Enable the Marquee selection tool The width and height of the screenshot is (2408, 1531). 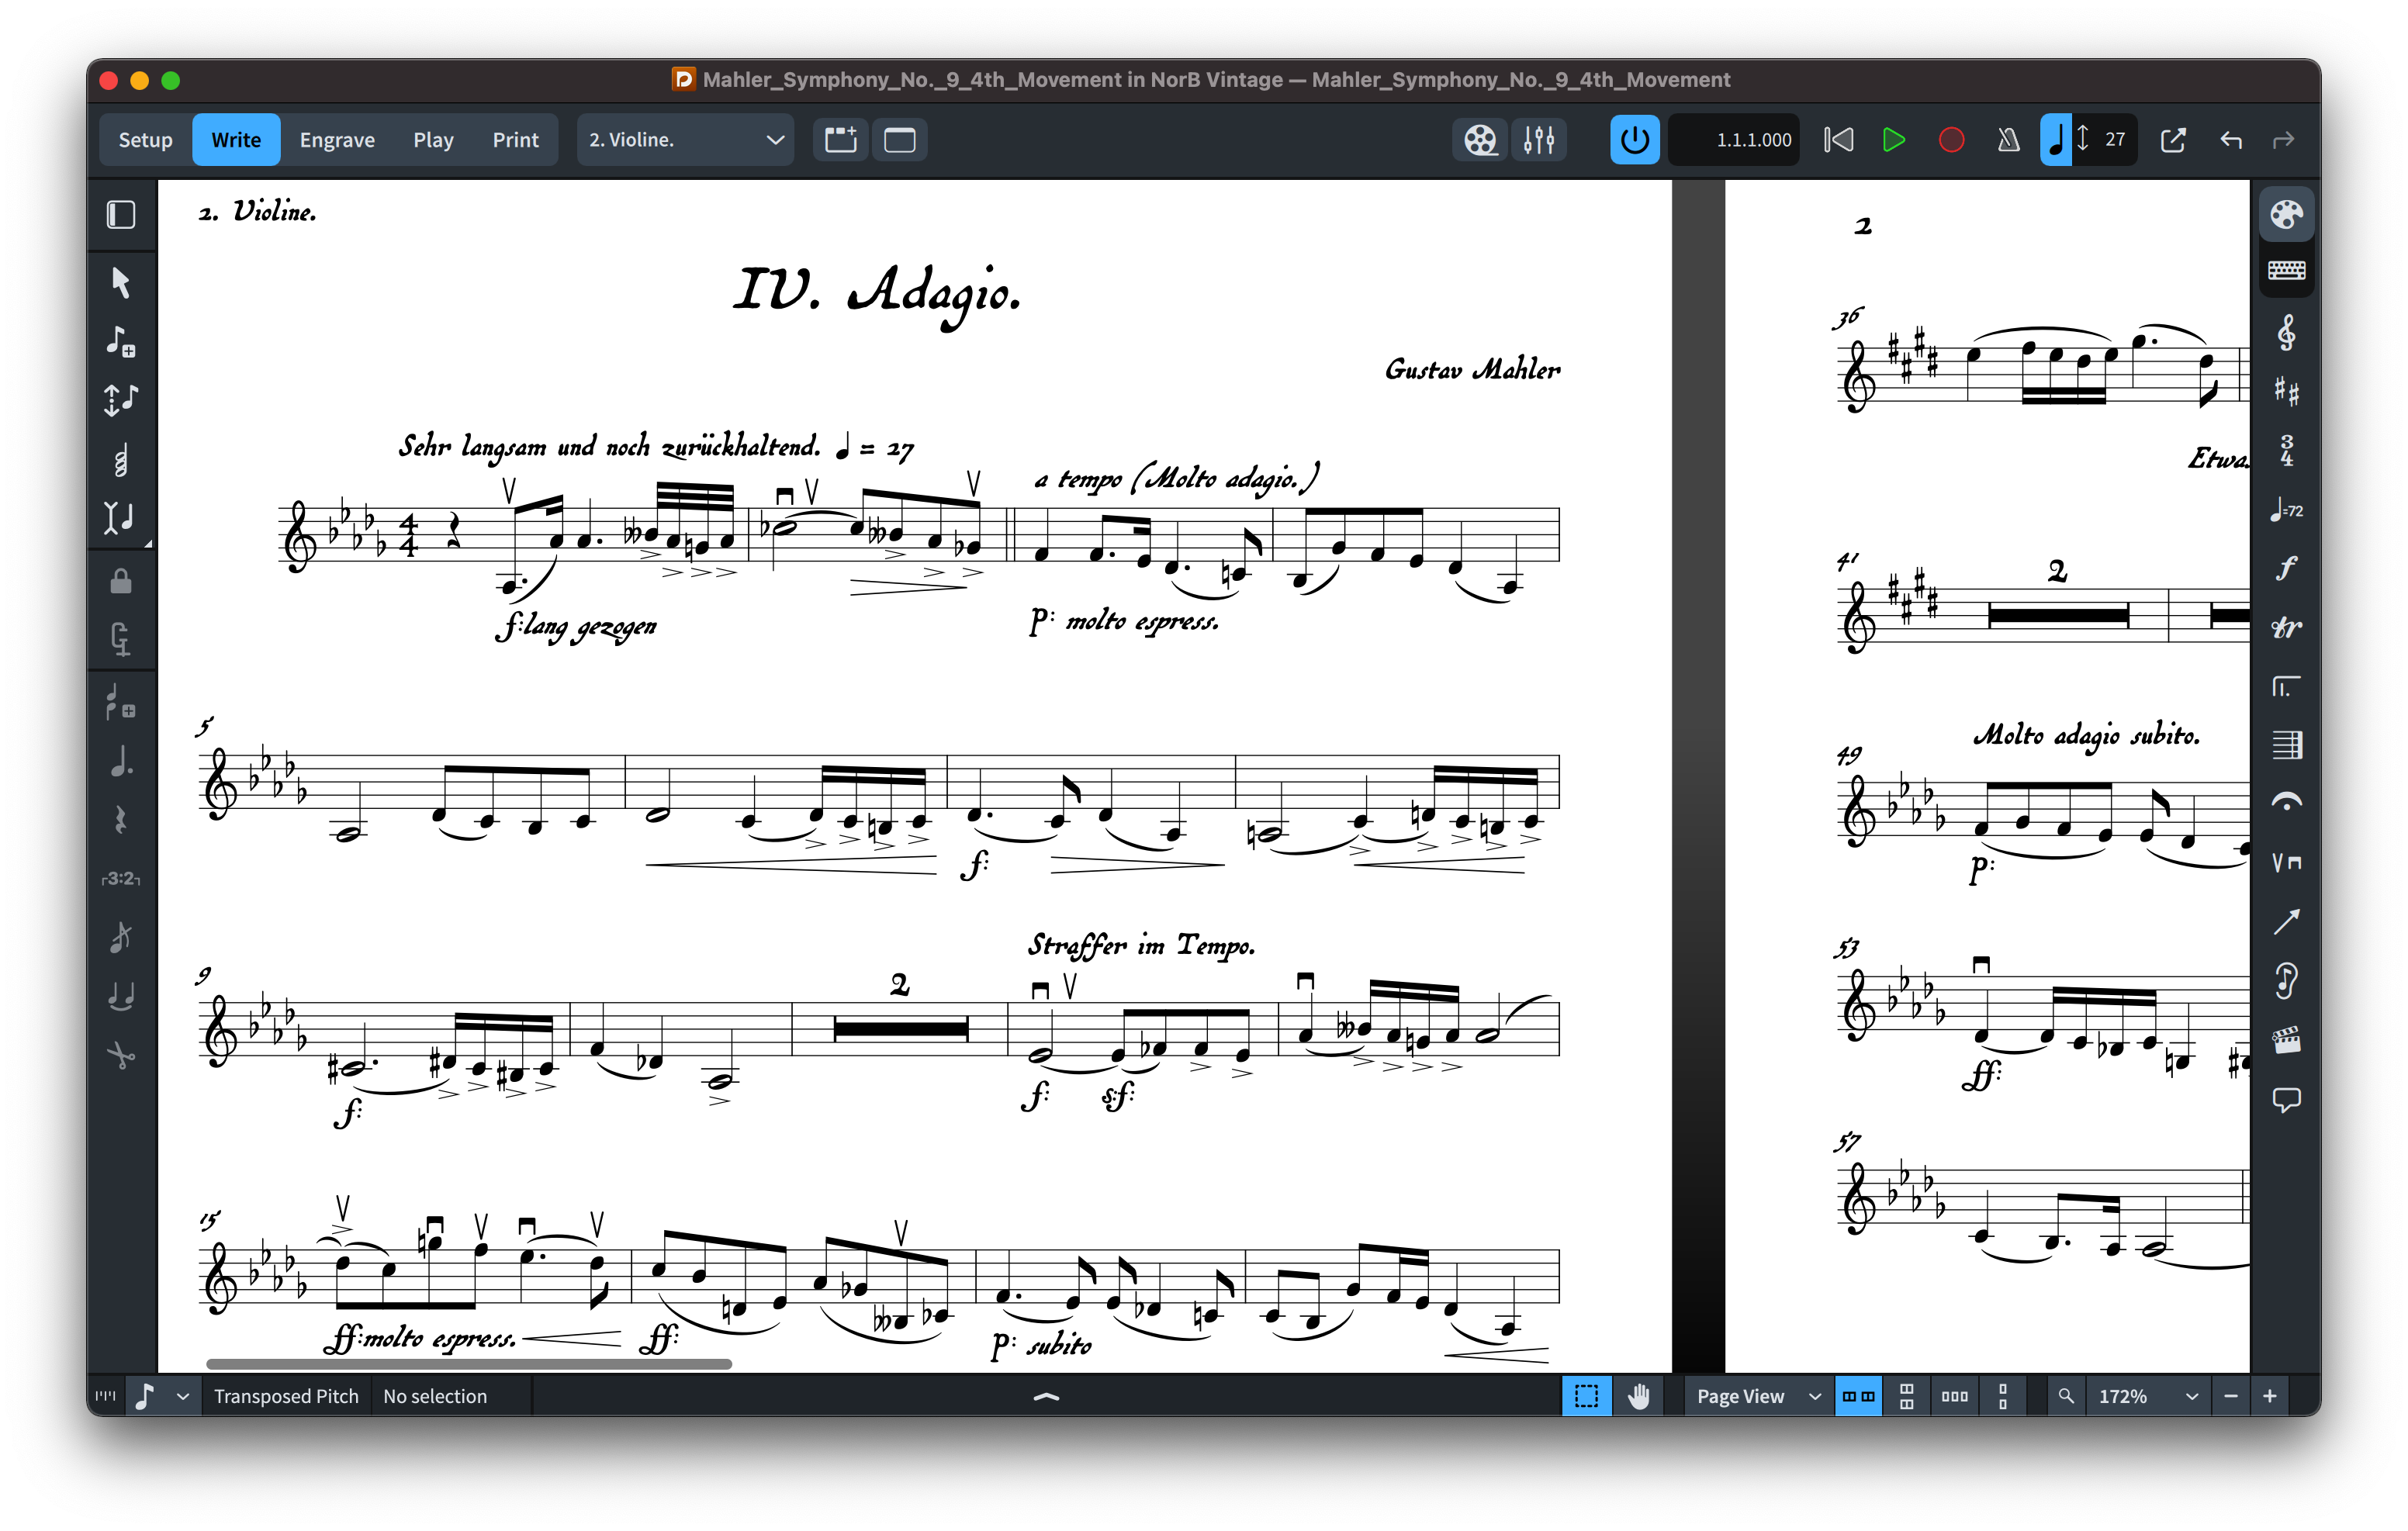[x=1587, y=1397]
